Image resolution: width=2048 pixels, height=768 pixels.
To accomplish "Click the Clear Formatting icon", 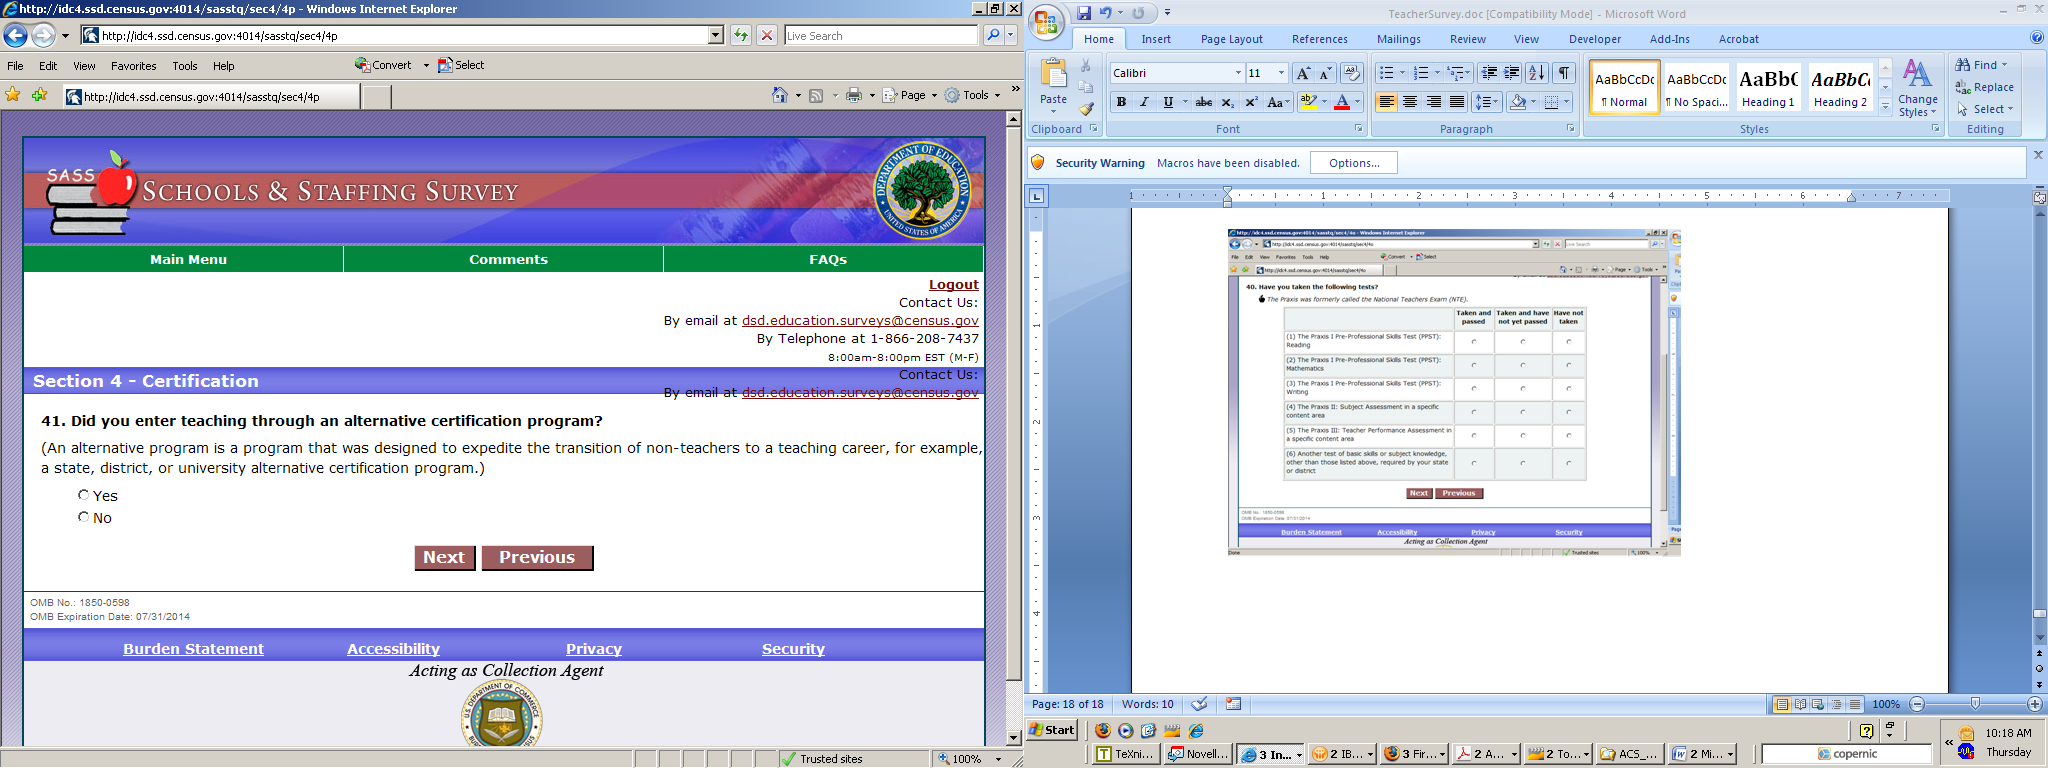I will (1352, 73).
